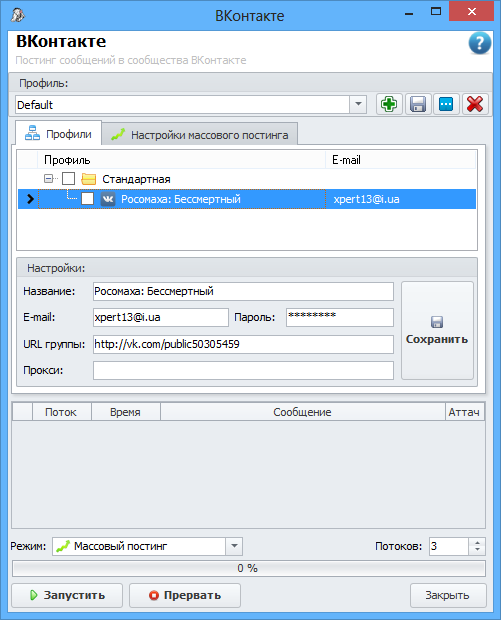Check the Стандартная group checkbox

point(68,179)
